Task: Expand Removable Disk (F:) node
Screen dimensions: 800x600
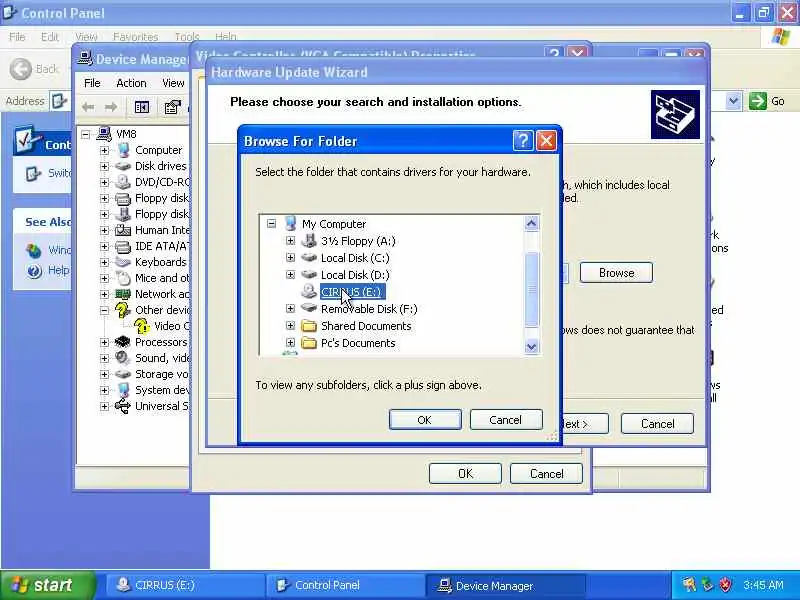Action: [290, 308]
